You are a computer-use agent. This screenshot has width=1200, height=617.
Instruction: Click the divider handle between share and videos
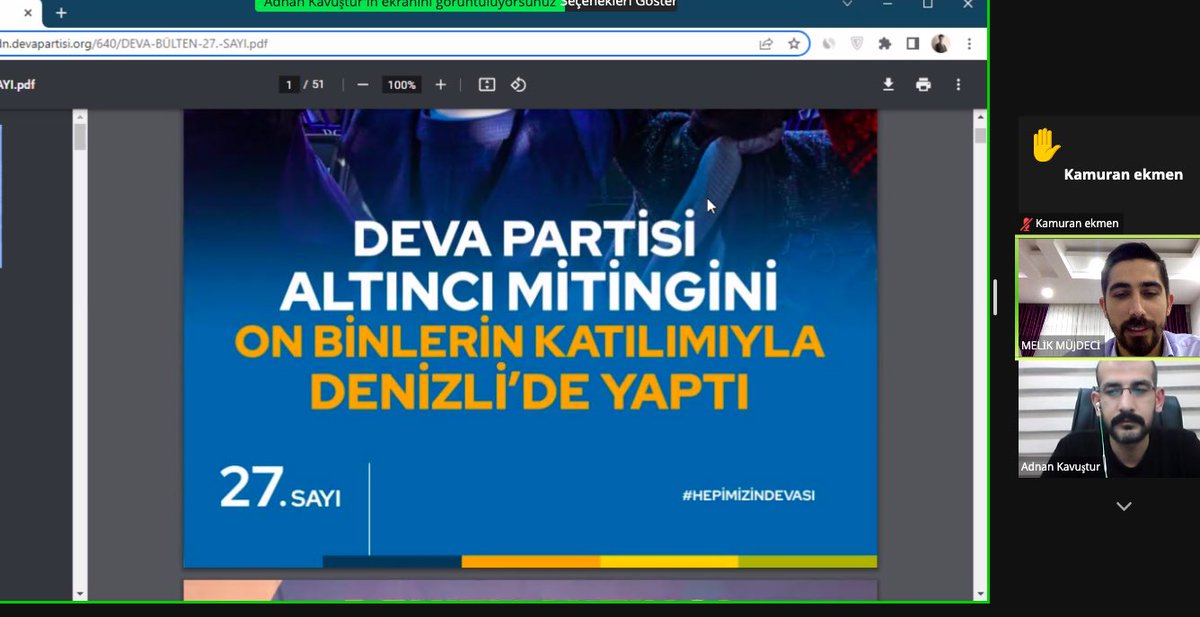[x=995, y=297]
